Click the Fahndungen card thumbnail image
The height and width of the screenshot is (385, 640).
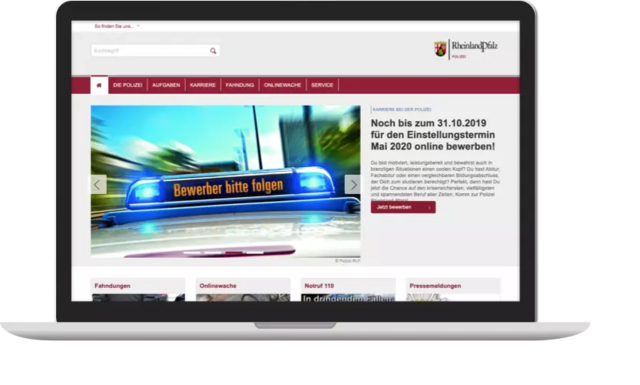tap(138, 298)
